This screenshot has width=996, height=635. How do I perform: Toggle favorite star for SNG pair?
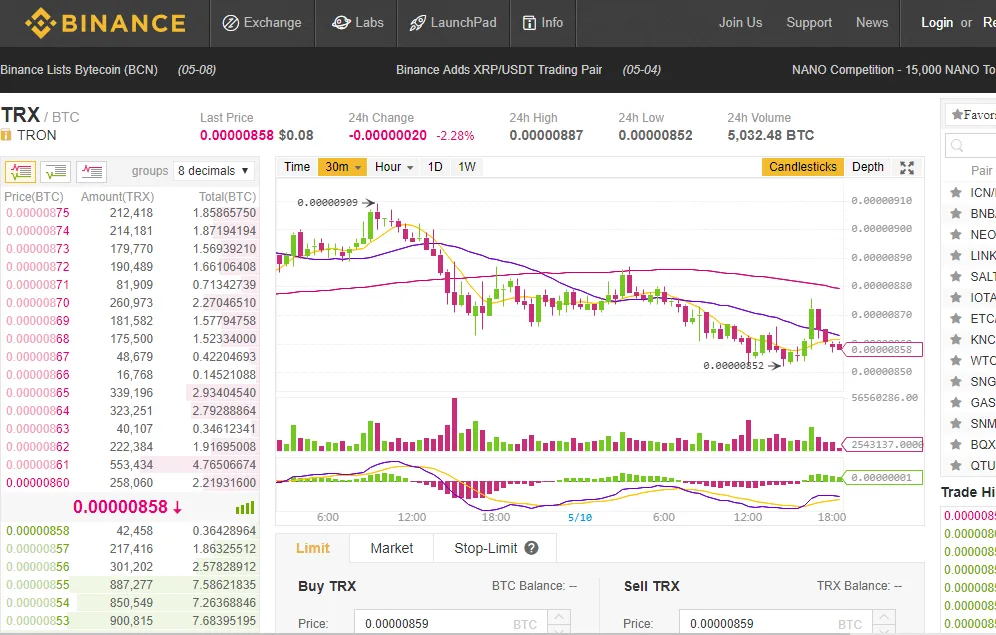[955, 381]
